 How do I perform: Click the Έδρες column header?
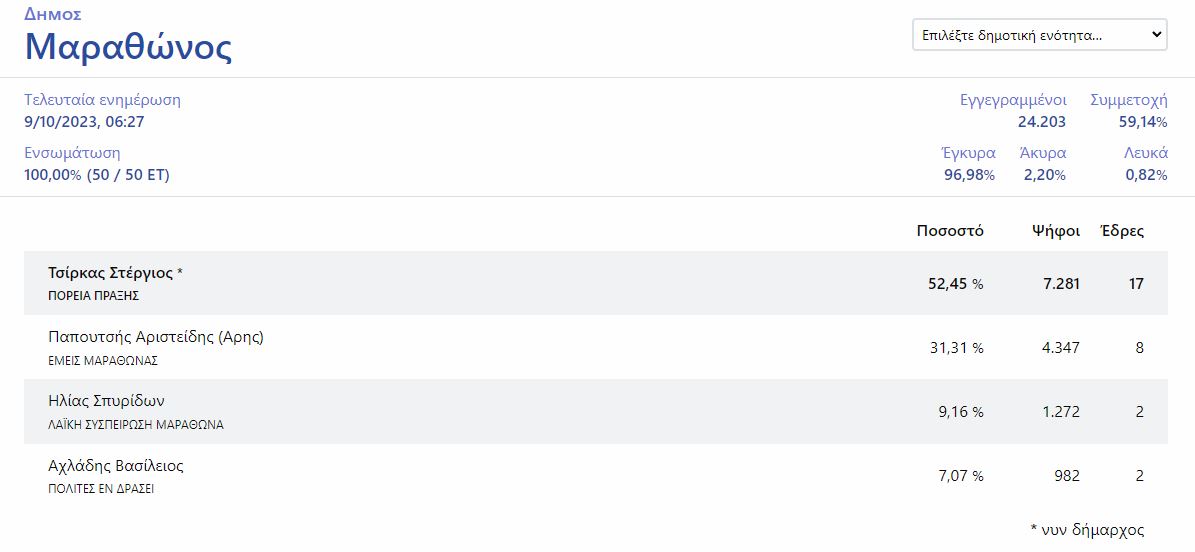(x=1121, y=231)
